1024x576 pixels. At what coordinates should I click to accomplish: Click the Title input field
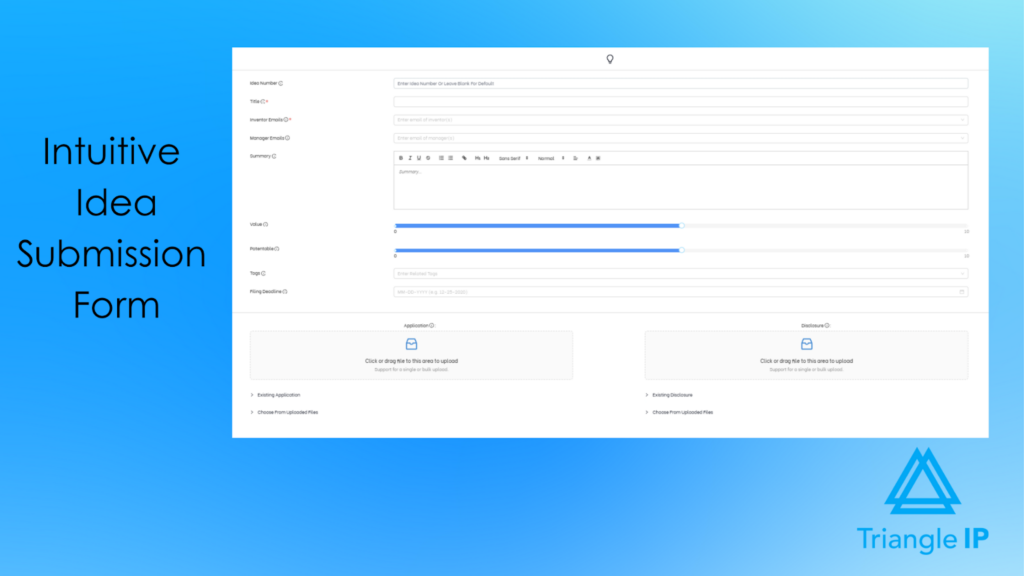[x=680, y=102]
